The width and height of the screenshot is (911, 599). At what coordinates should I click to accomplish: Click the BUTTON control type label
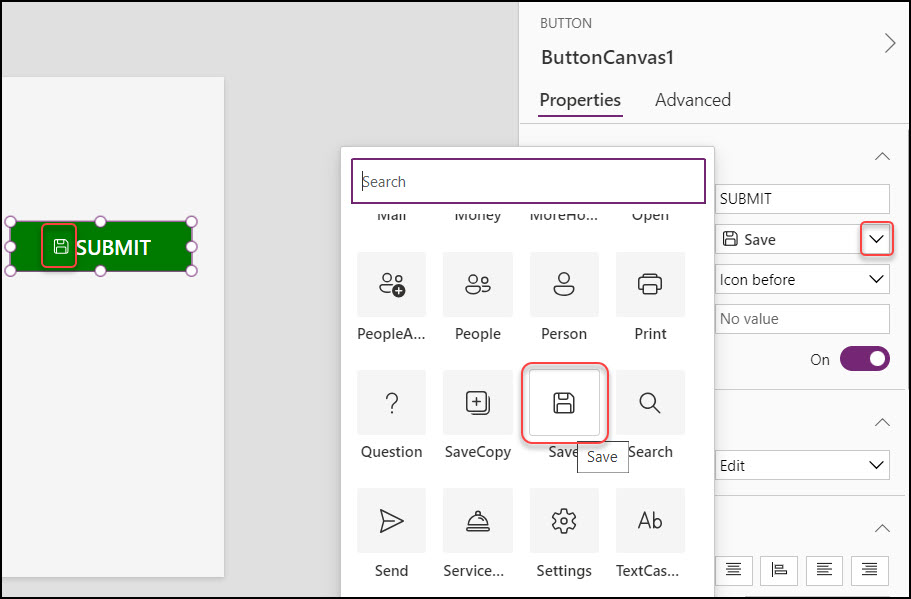pos(566,23)
